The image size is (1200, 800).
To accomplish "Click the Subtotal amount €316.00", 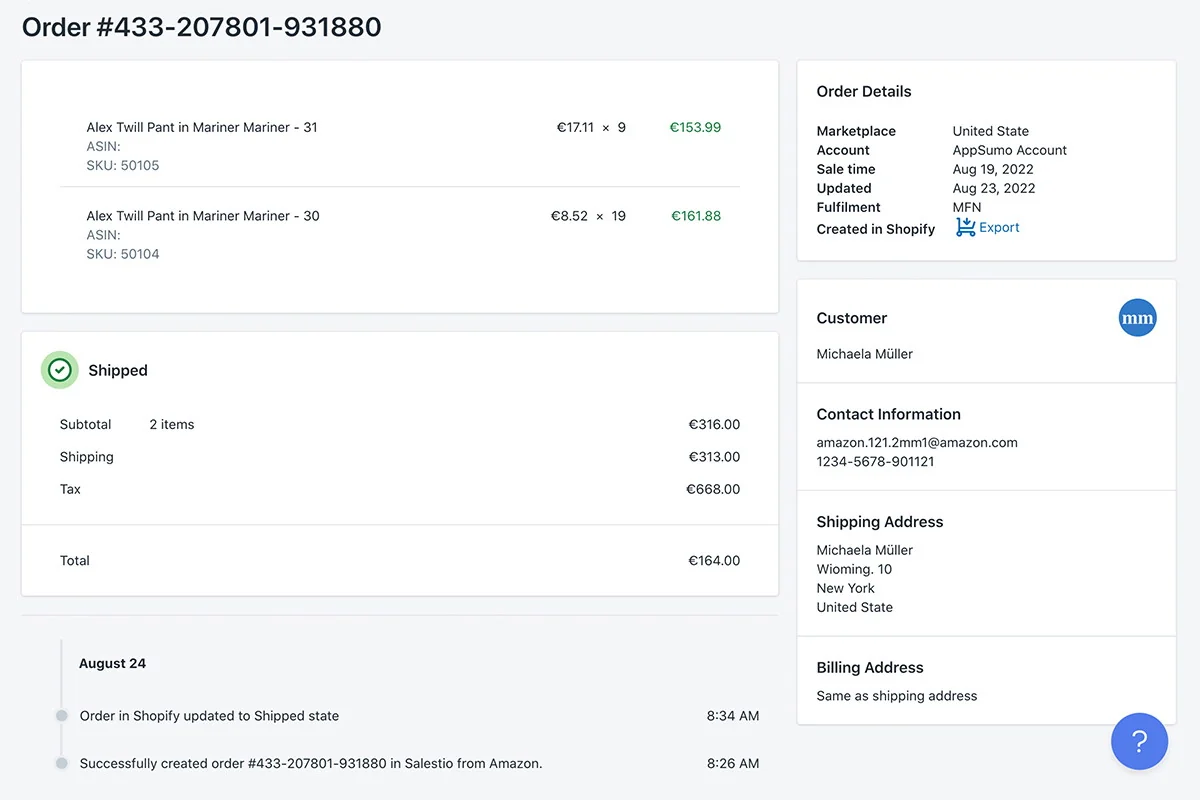I will coord(714,424).
